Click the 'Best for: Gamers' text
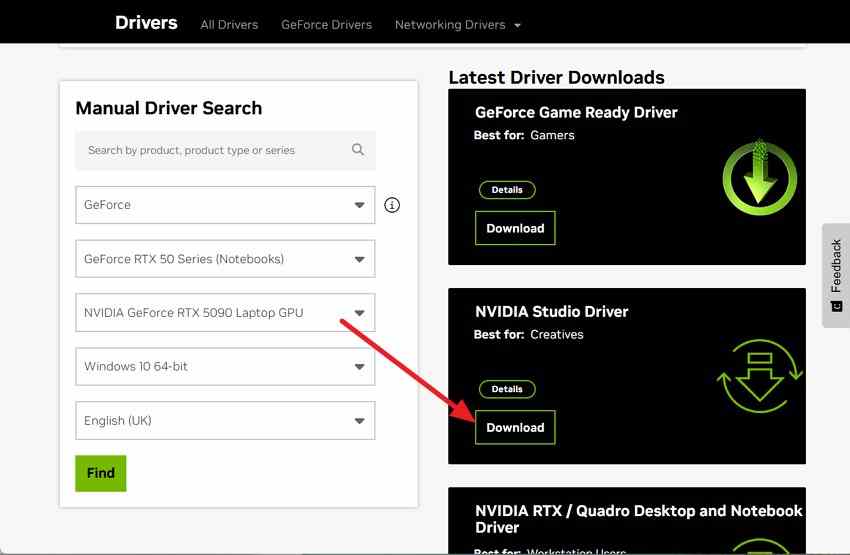This screenshot has width=850, height=555. click(x=524, y=135)
